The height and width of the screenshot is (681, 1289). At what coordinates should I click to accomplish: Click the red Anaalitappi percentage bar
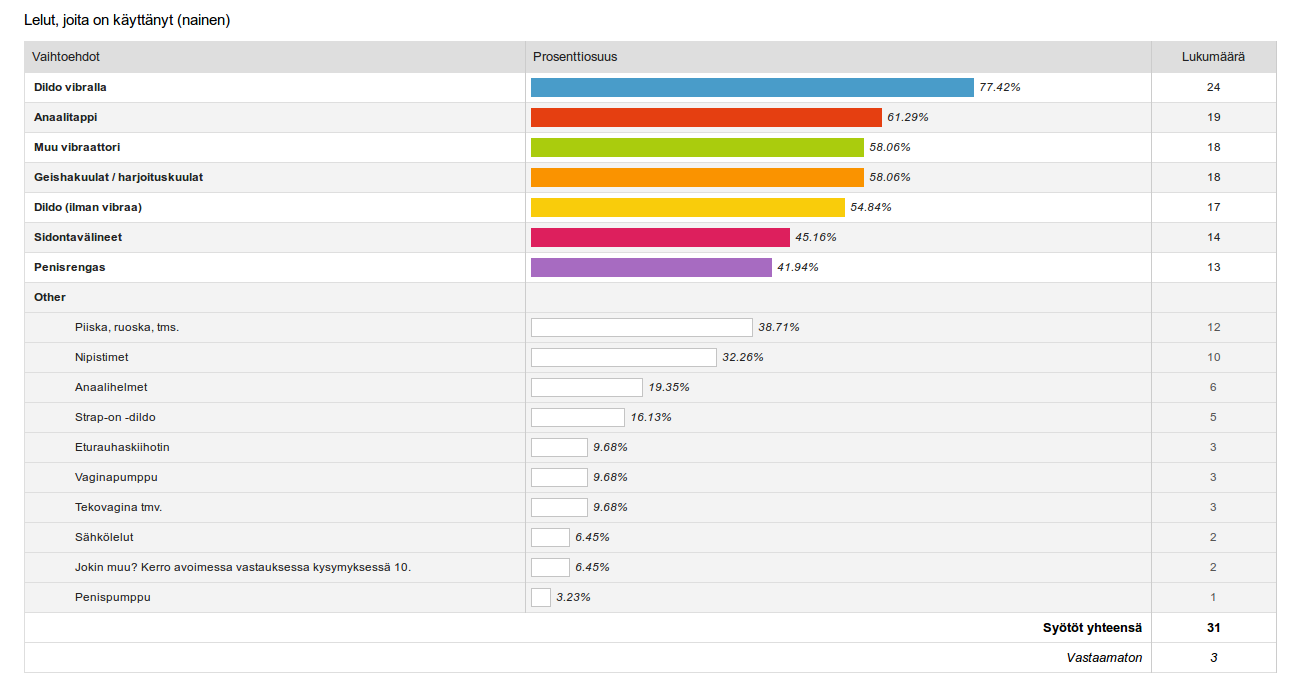click(x=706, y=117)
